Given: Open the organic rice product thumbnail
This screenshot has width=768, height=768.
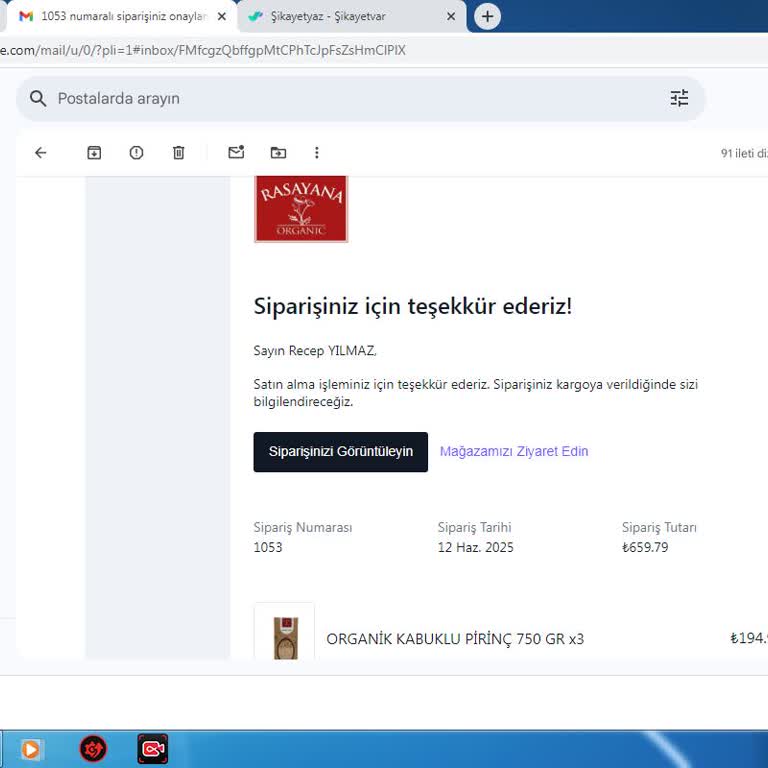Looking at the screenshot, I should coord(285,632).
